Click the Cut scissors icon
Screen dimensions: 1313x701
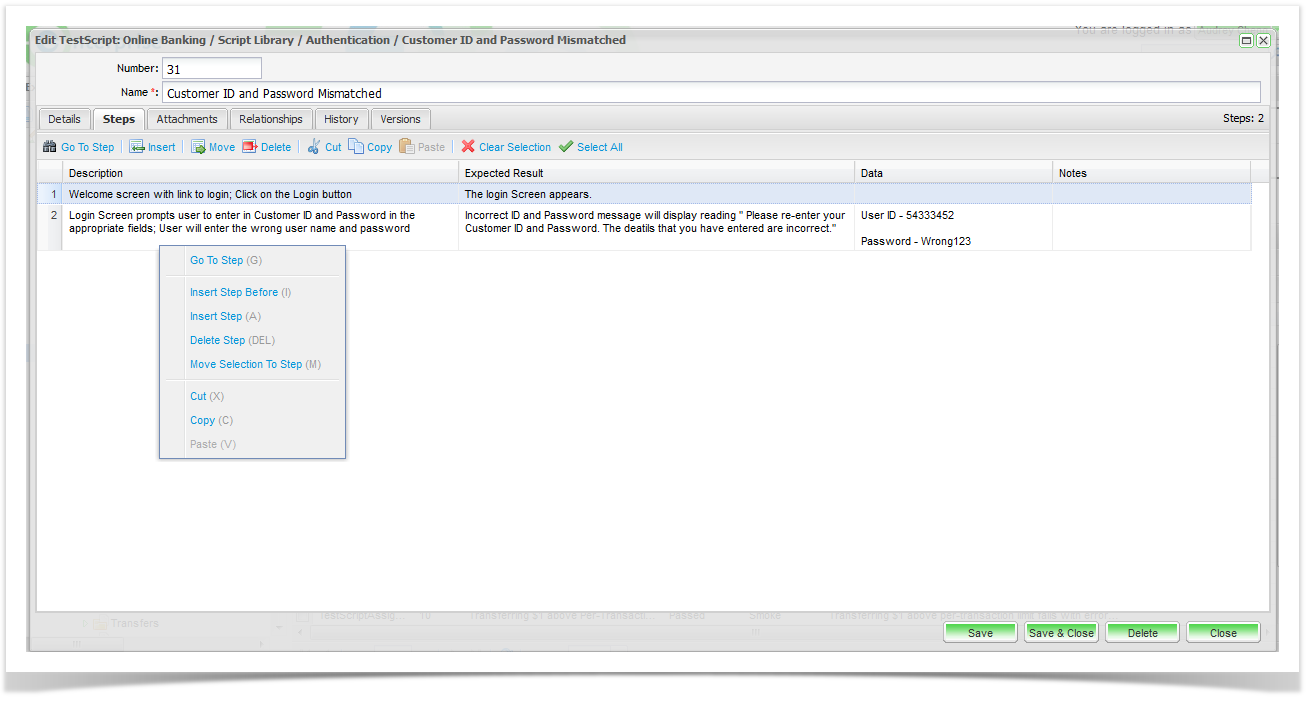tap(314, 147)
